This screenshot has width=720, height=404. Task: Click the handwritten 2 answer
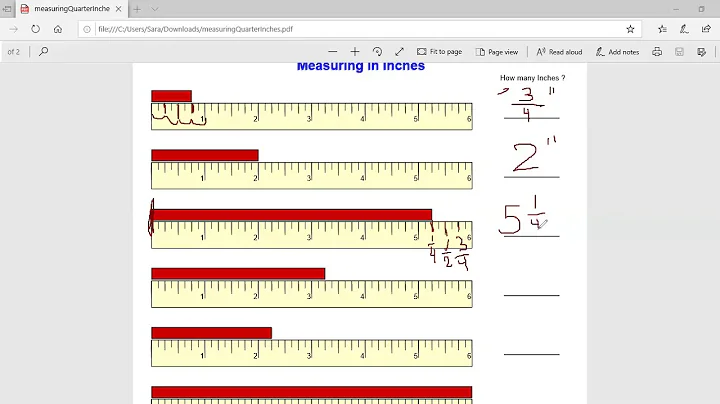coord(526,157)
